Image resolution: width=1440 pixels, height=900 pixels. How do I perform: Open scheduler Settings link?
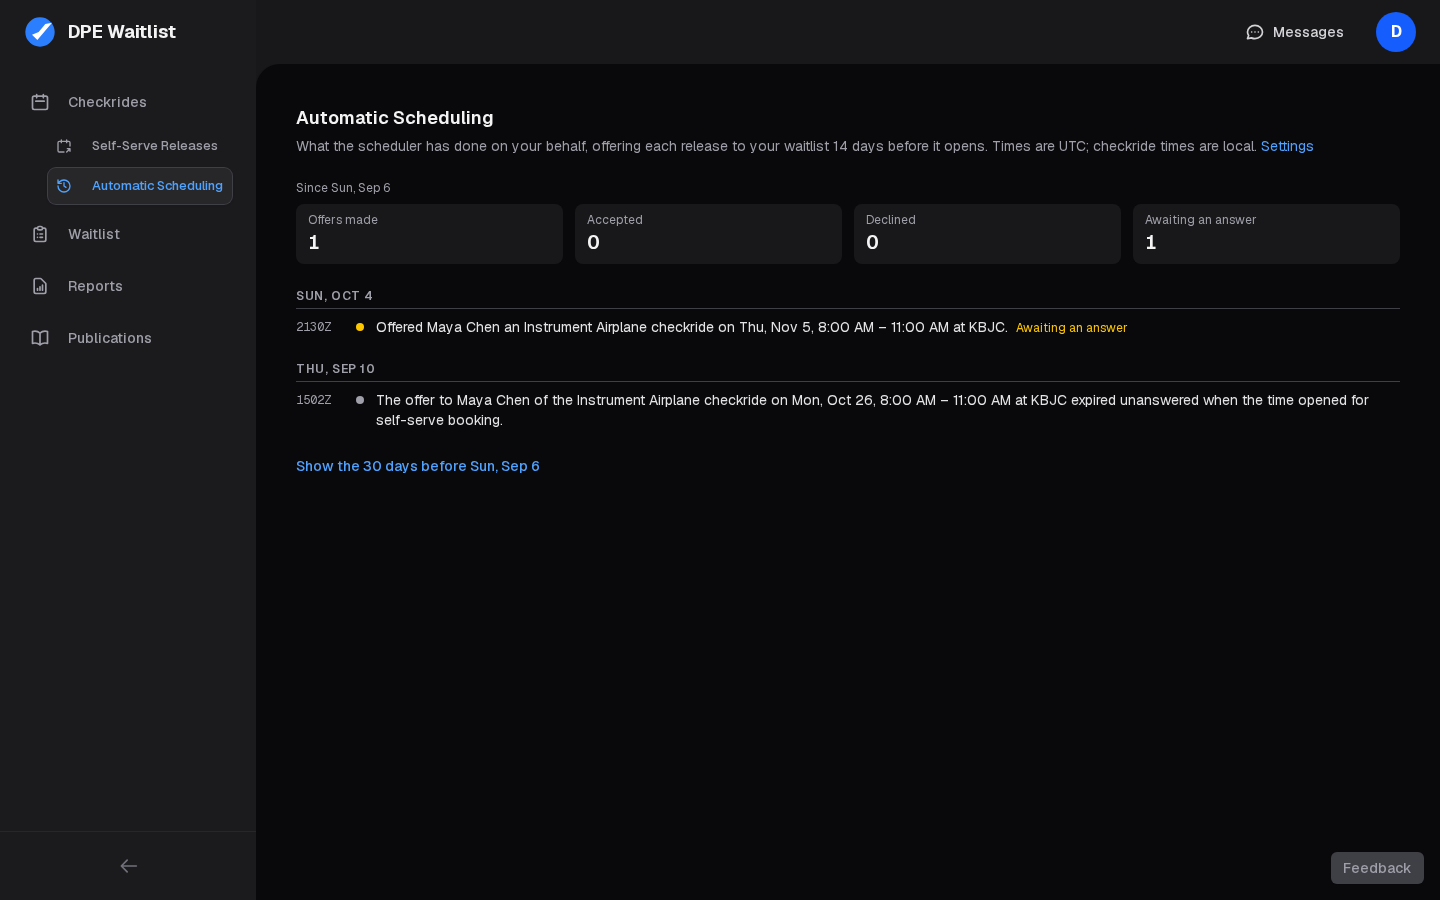tap(1287, 146)
